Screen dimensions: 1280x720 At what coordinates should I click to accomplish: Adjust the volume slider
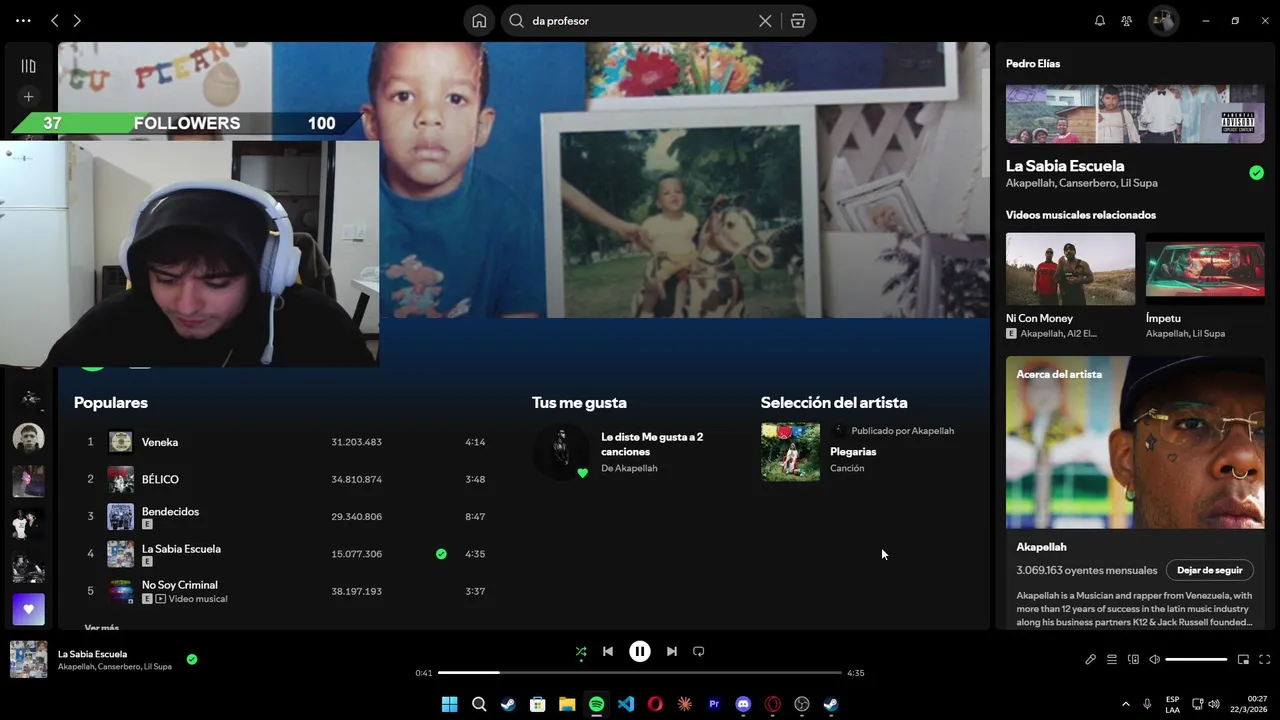coord(1196,660)
